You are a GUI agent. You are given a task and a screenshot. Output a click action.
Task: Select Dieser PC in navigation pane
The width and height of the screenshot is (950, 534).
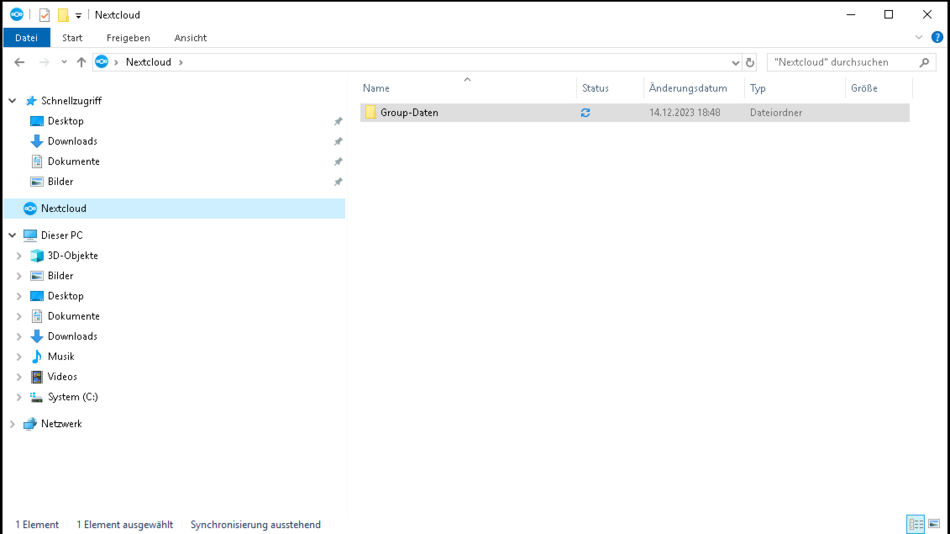tap(61, 235)
